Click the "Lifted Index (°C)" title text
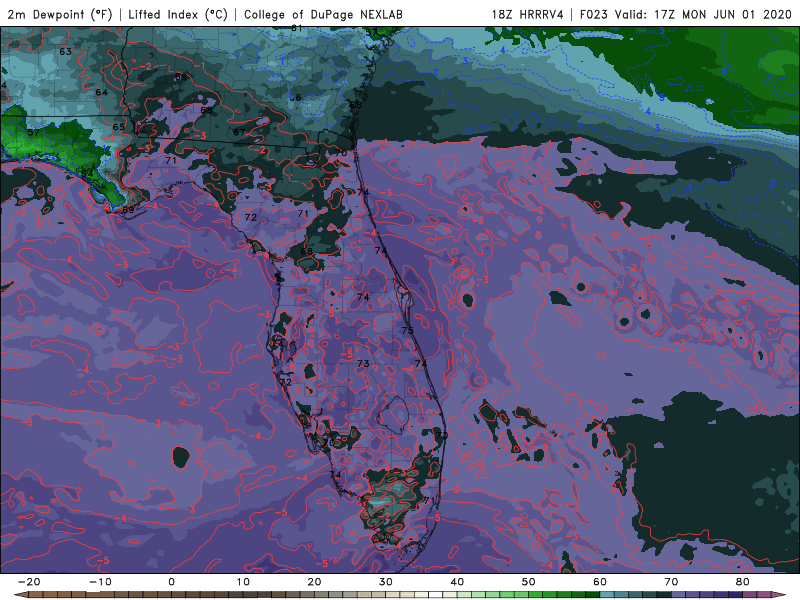The width and height of the screenshot is (800, 600). tap(178, 14)
